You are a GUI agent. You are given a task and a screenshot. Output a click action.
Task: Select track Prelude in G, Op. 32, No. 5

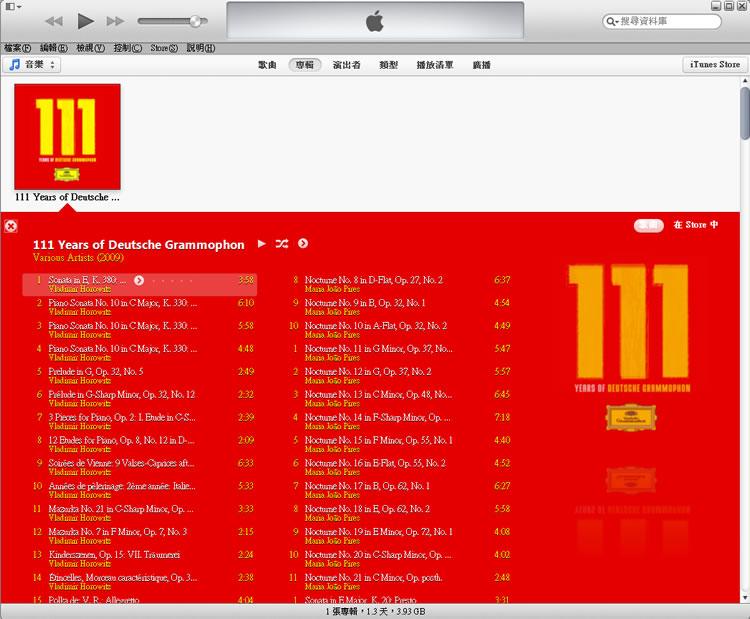(x=140, y=376)
